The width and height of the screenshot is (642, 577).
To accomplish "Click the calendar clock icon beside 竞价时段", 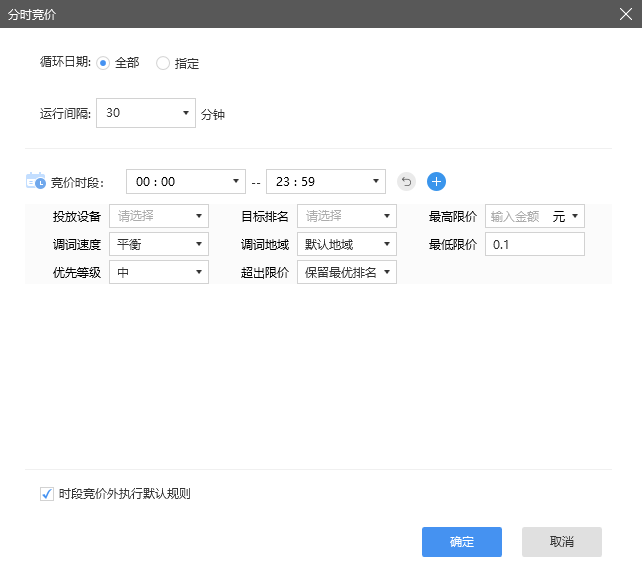I will pos(36,181).
